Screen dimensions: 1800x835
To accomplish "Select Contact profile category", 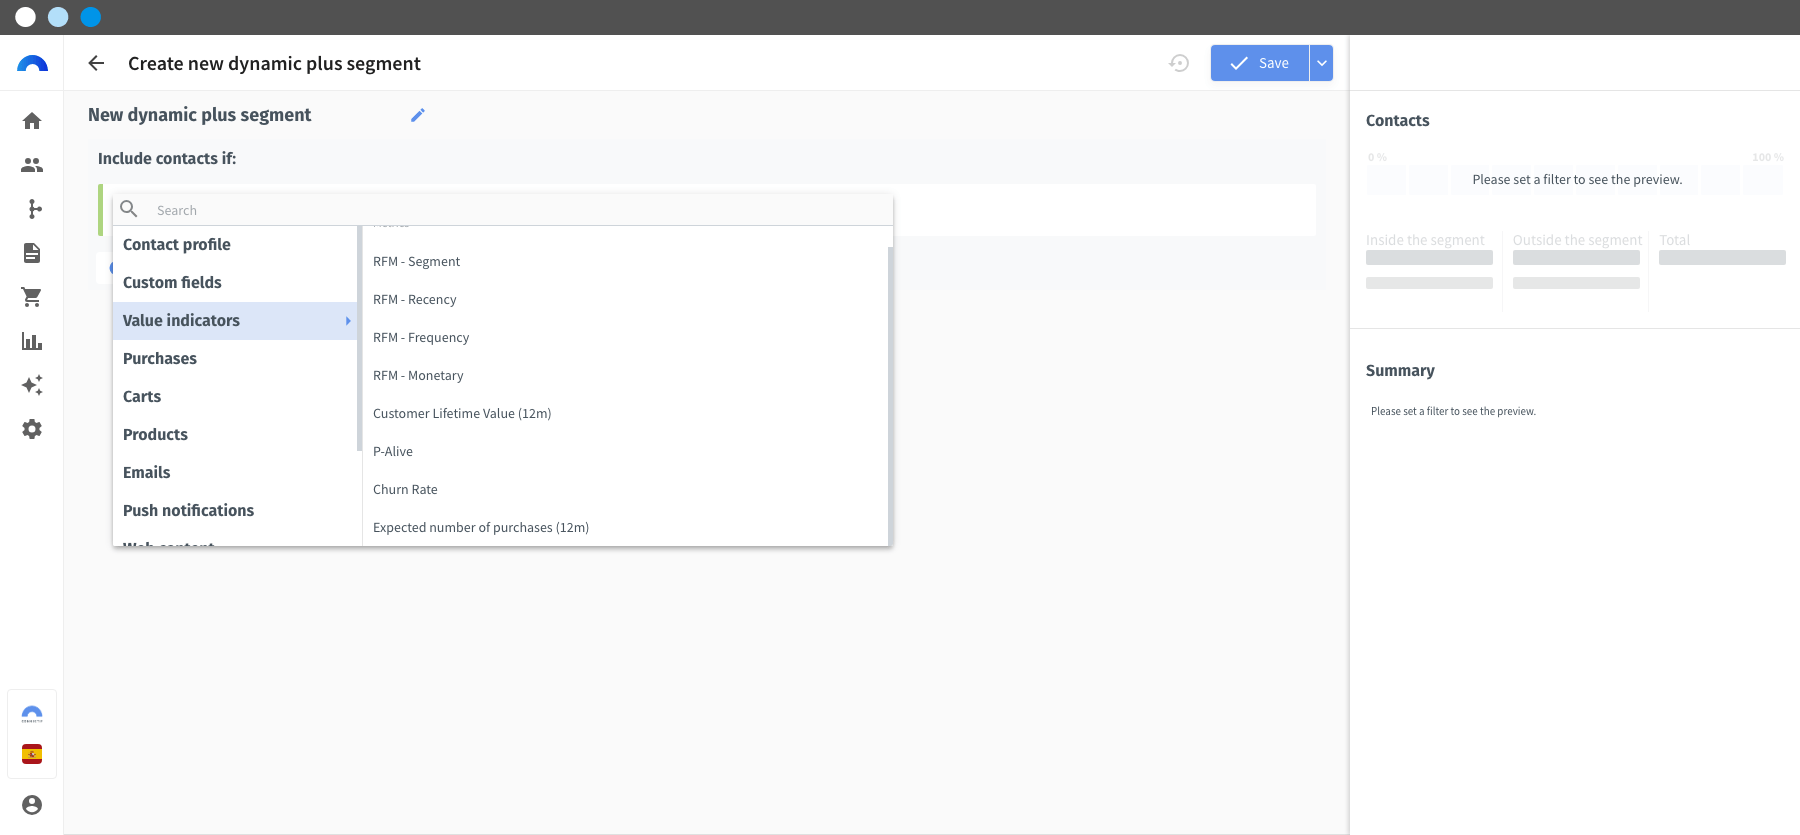I will tap(235, 245).
